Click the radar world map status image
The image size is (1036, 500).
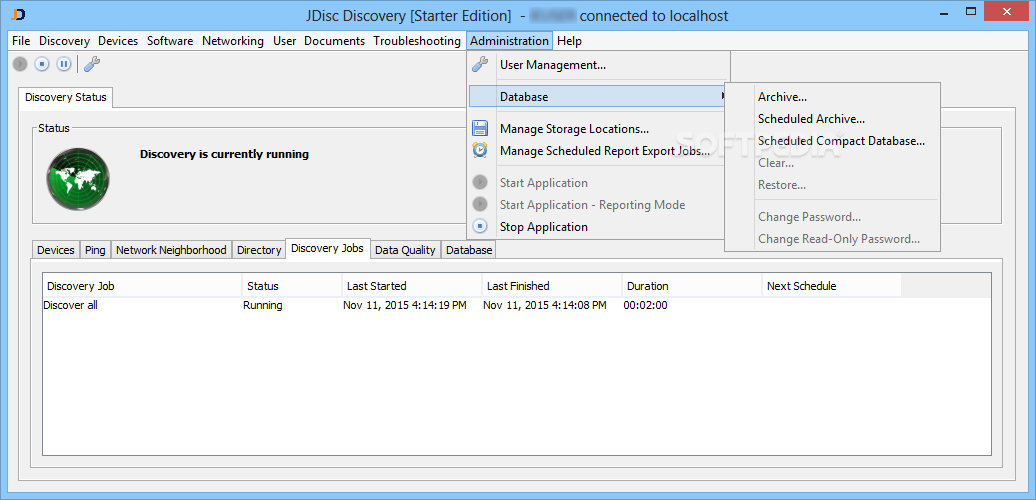click(78, 179)
